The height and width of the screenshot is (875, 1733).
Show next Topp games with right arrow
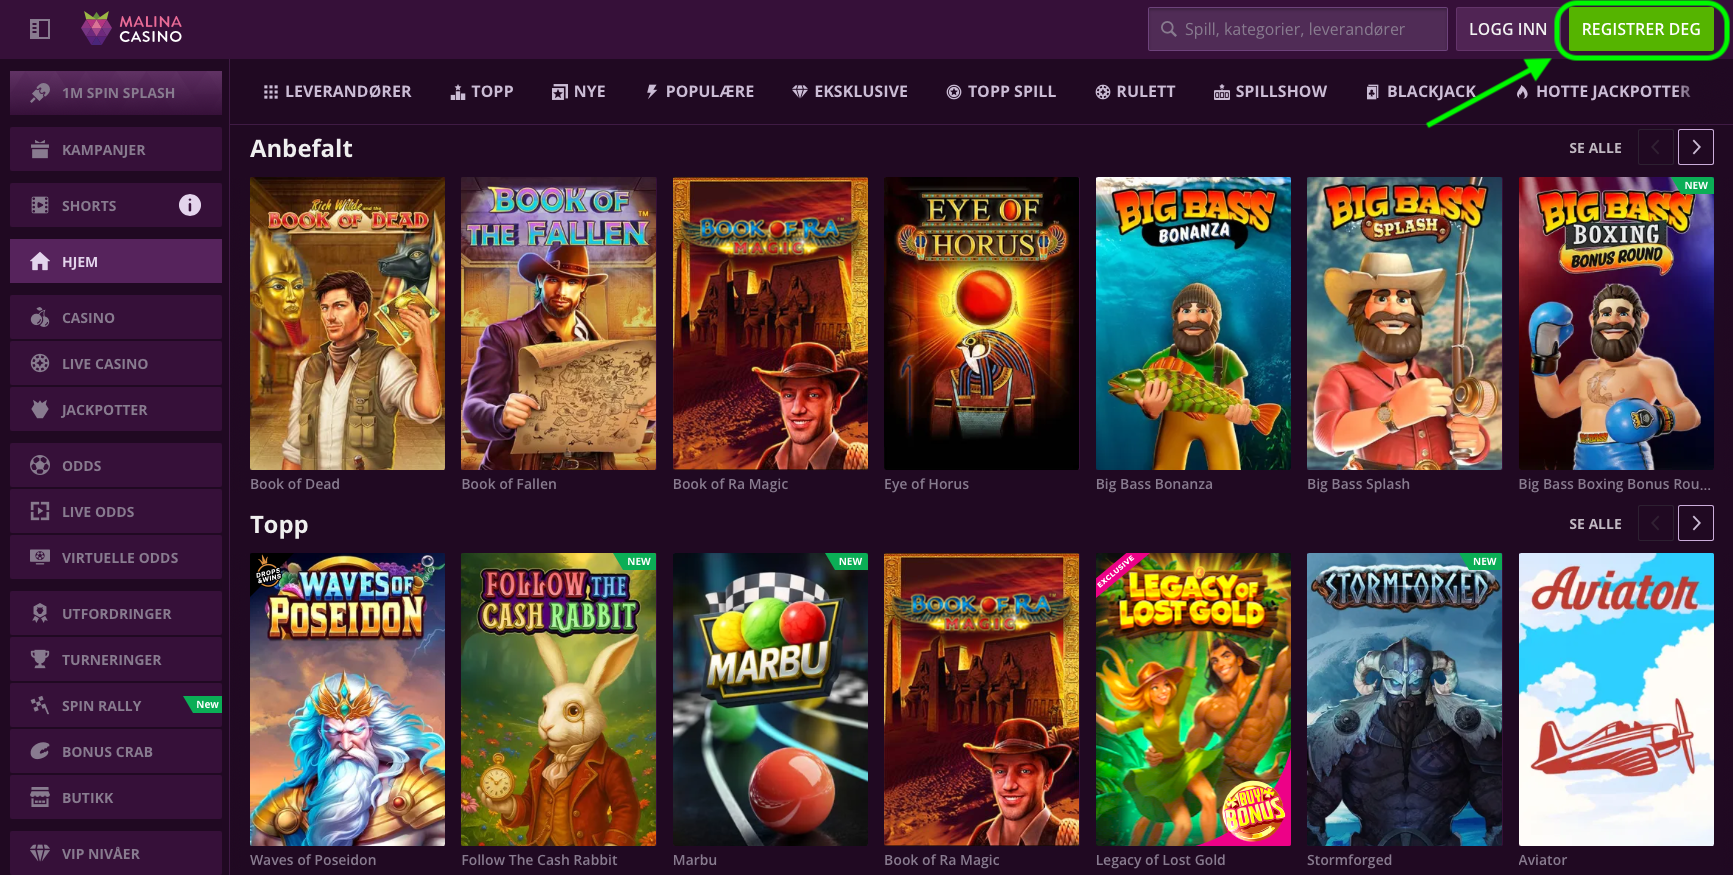click(x=1695, y=523)
